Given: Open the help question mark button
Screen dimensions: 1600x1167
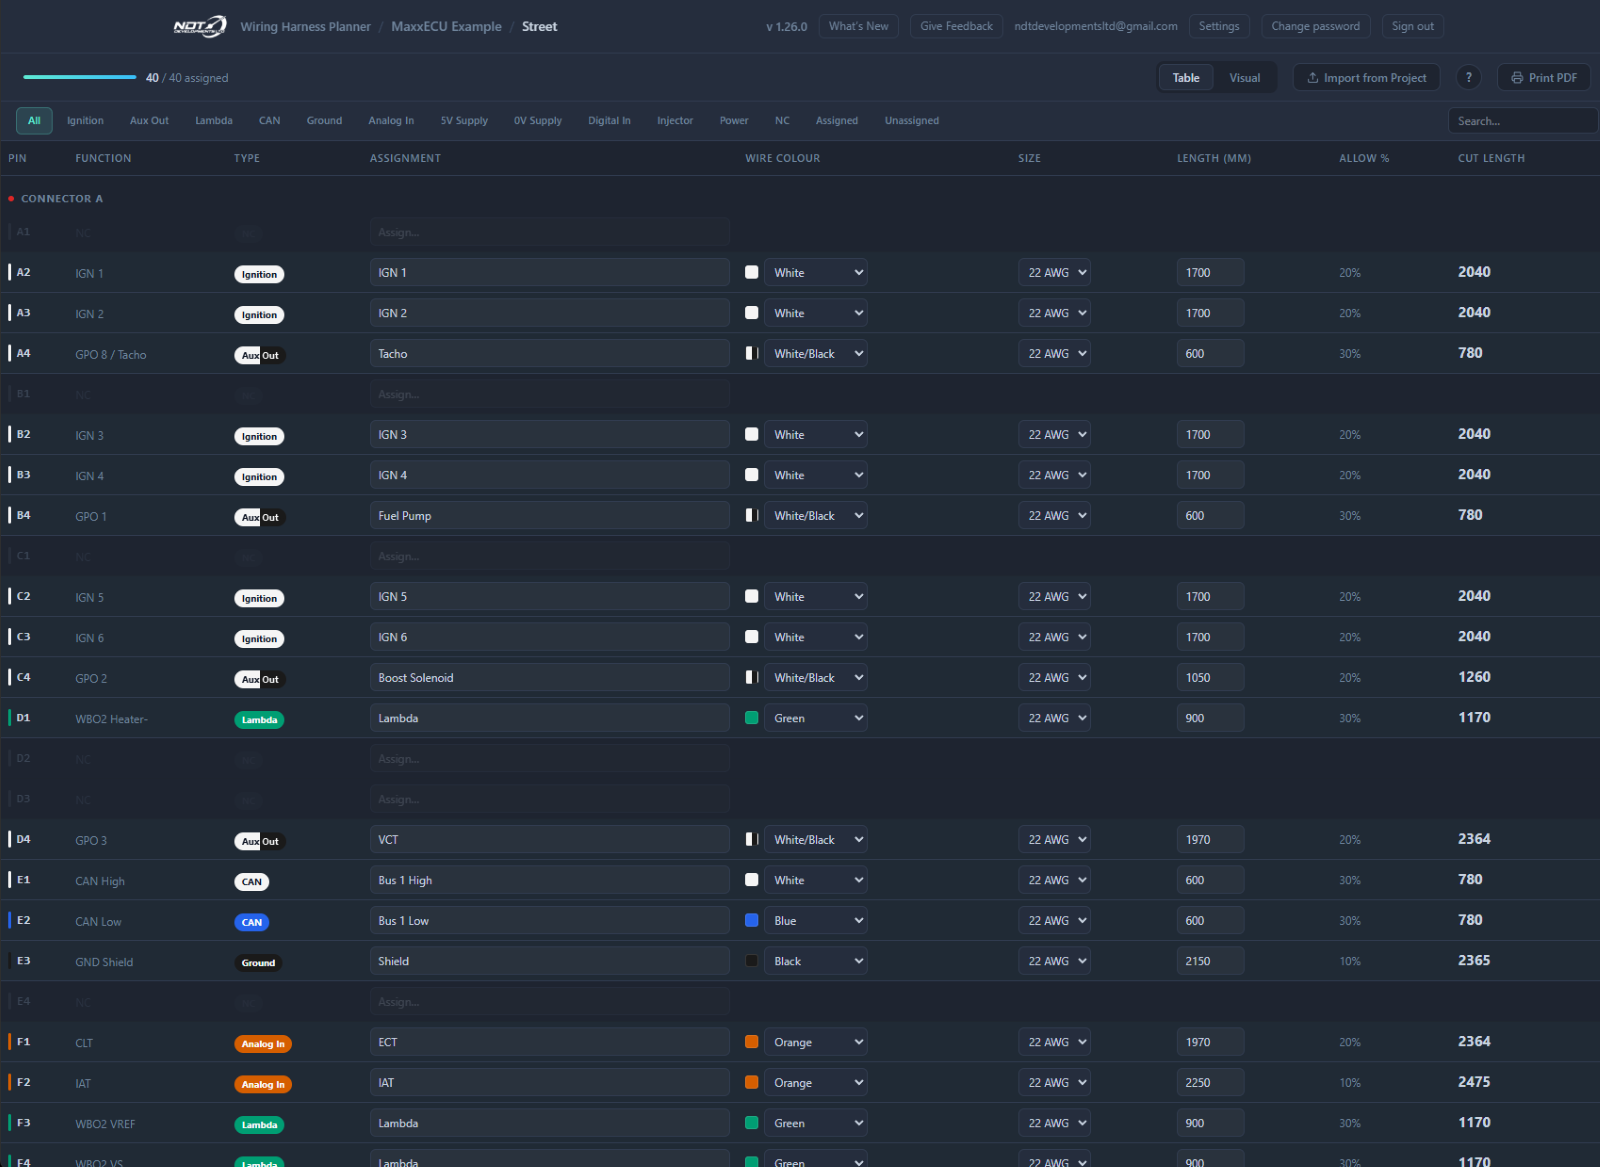Looking at the screenshot, I should 1468,77.
